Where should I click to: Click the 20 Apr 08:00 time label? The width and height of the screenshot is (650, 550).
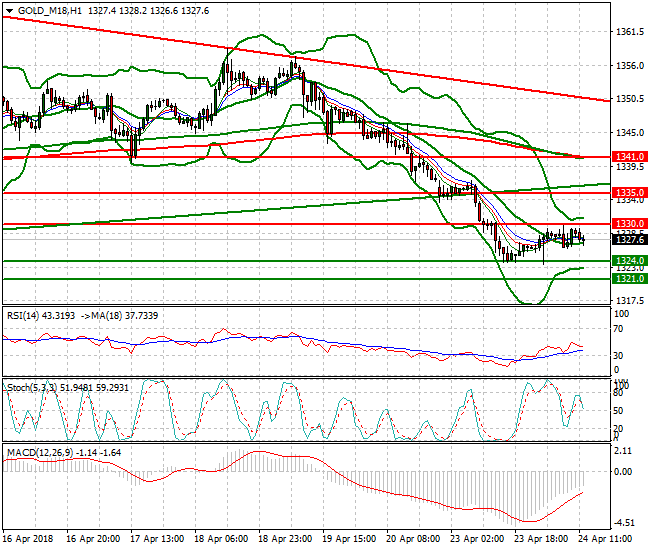413,539
